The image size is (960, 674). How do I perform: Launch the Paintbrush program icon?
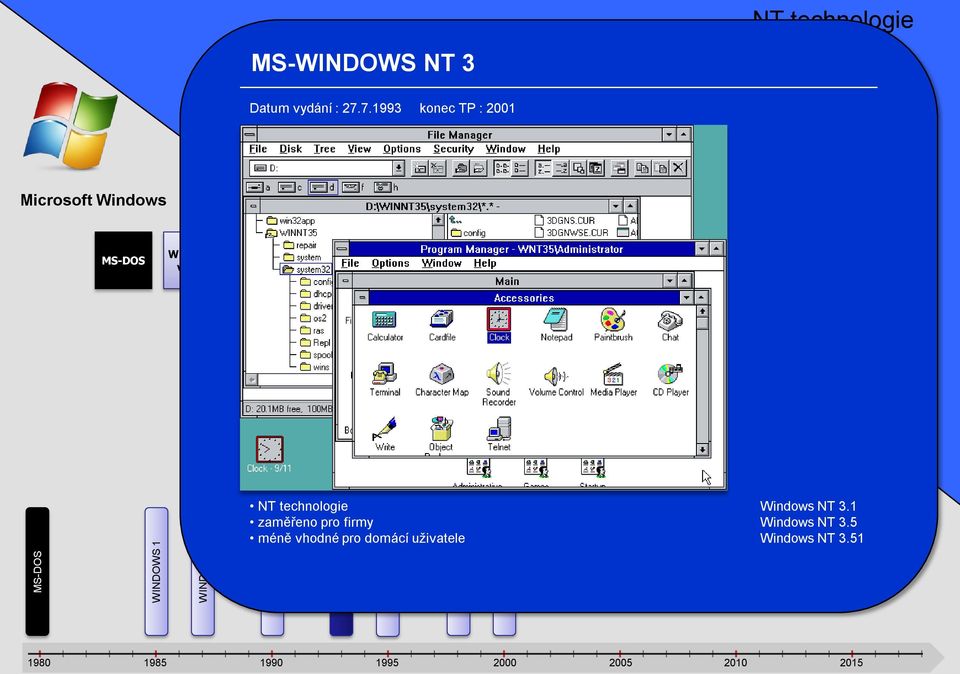tap(613, 325)
